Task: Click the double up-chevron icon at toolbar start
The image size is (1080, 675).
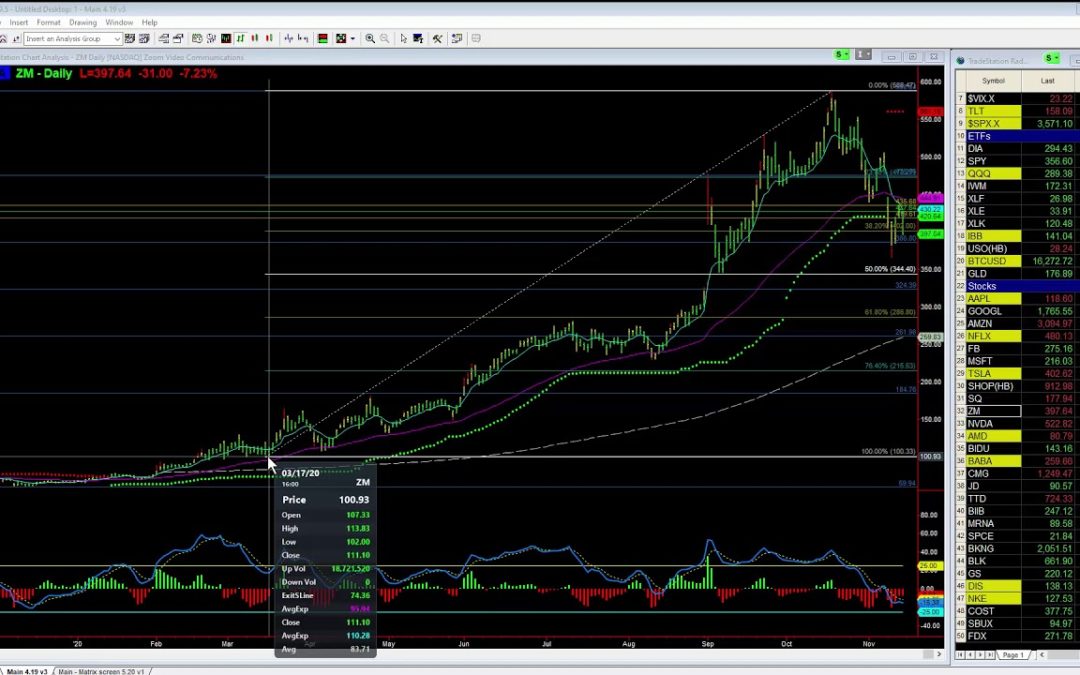Action: coord(3,39)
